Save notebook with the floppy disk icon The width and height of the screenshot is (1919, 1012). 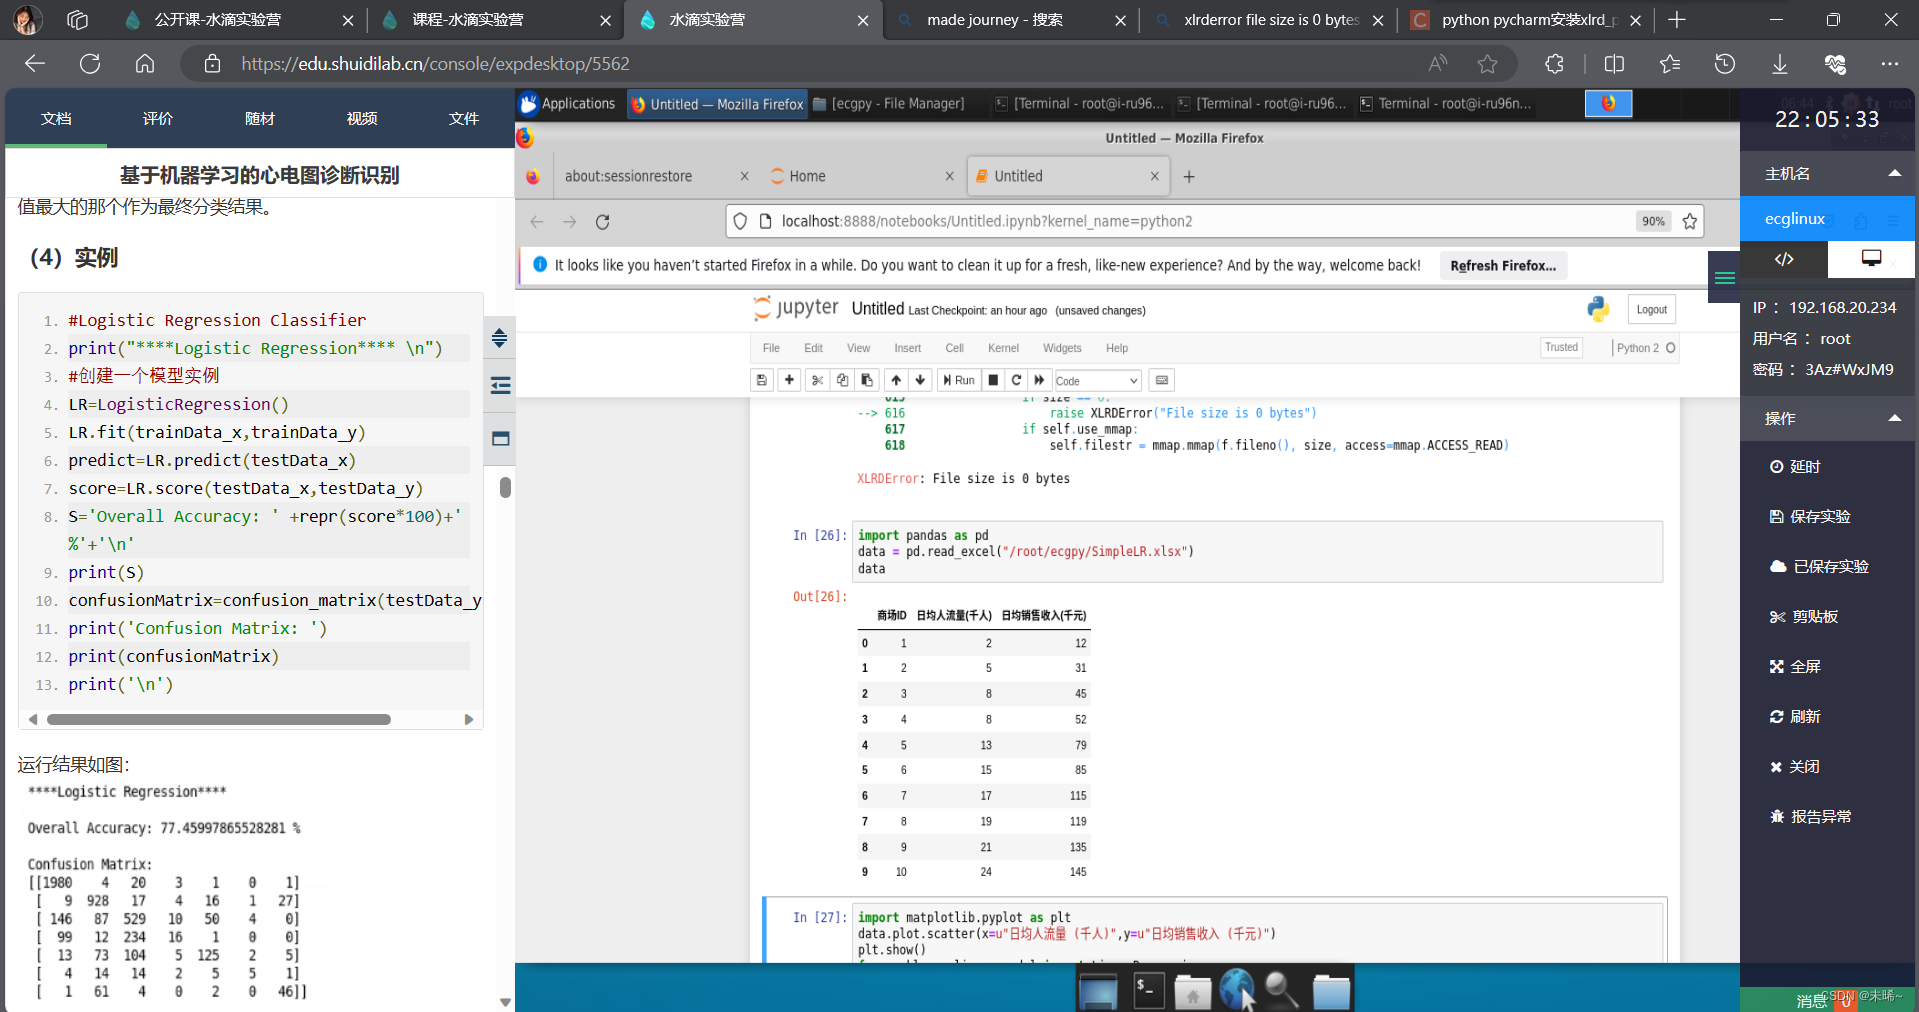pyautogui.click(x=762, y=380)
